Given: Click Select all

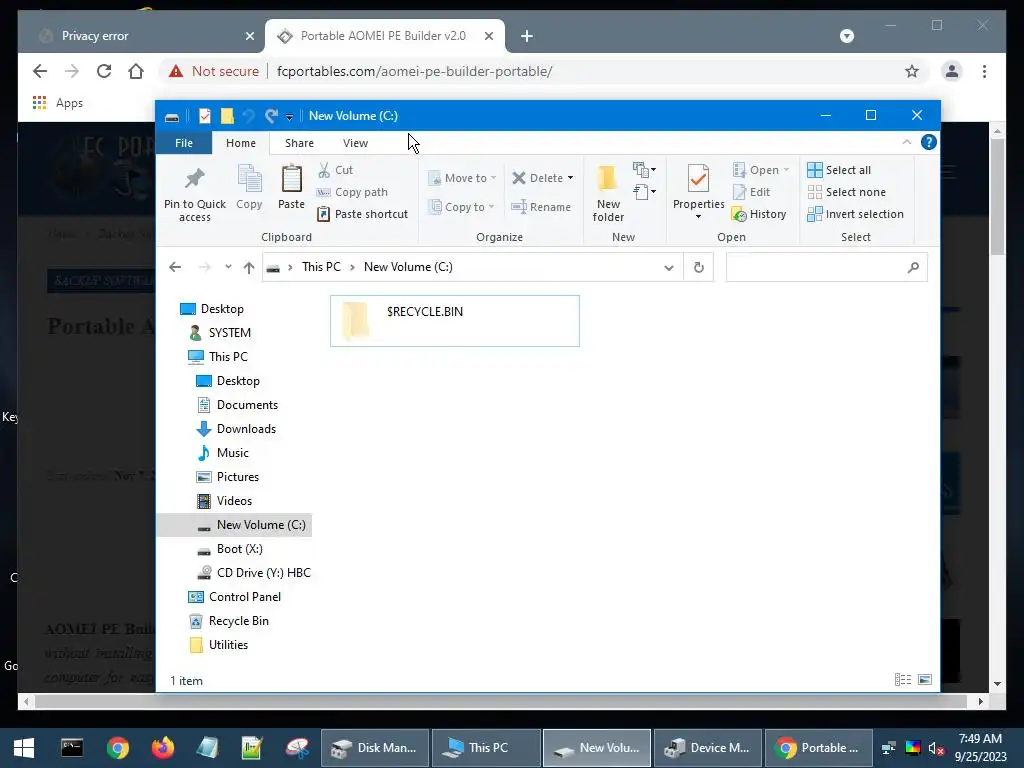Looking at the screenshot, I should (x=839, y=170).
